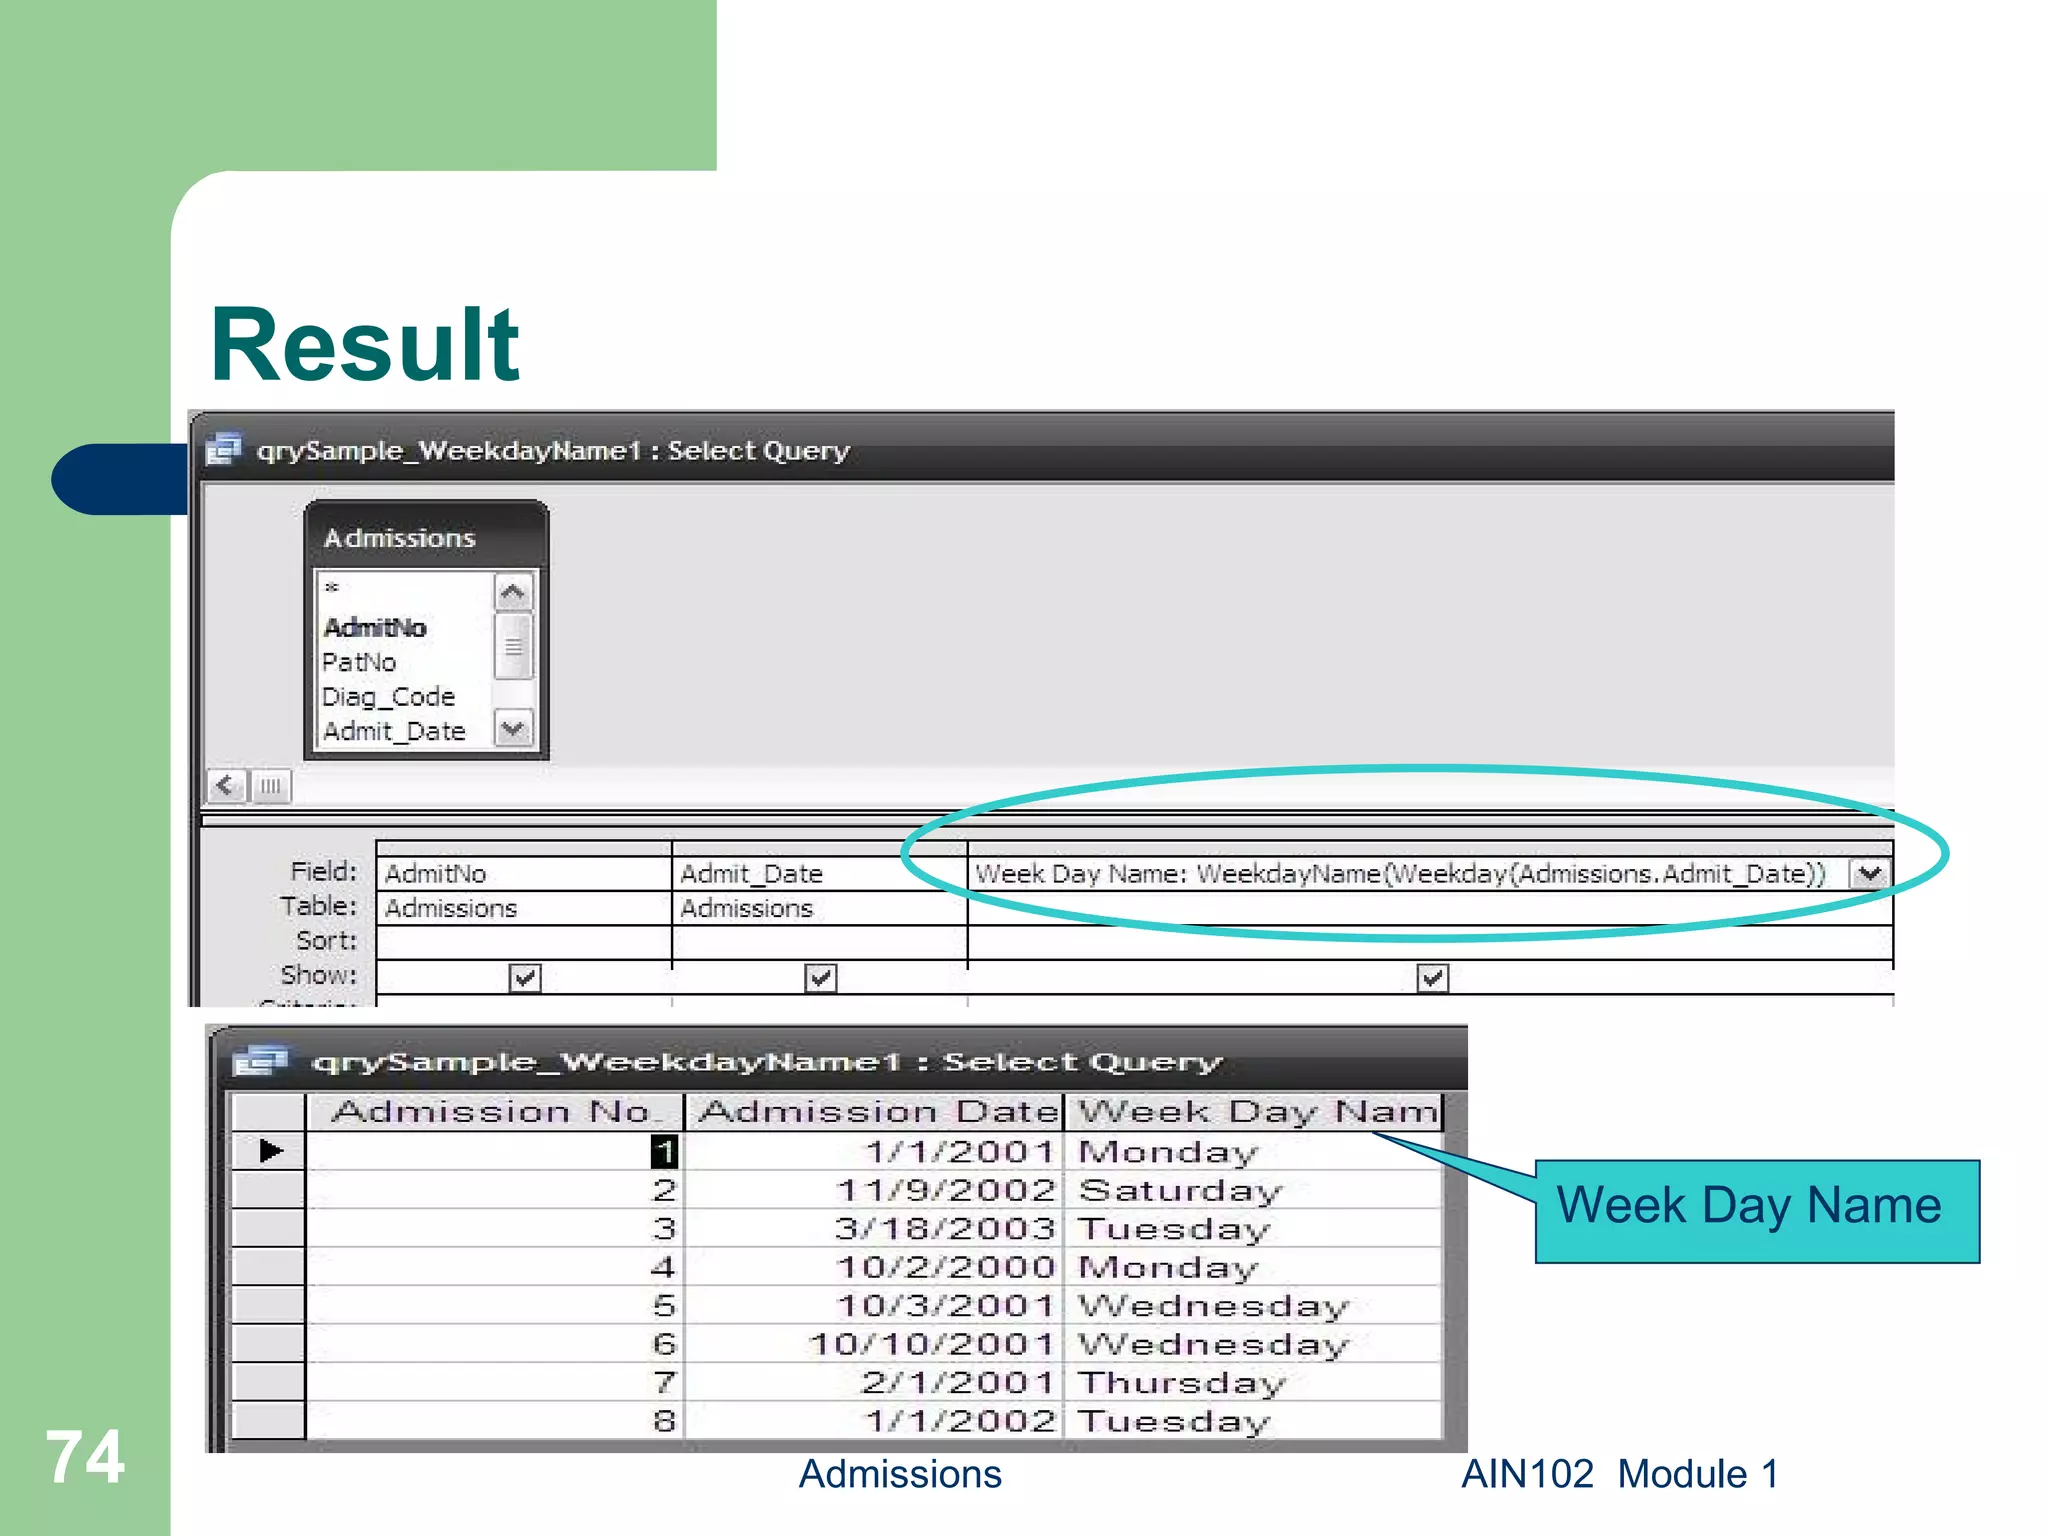This screenshot has width=2048, height=1536.
Task: Click Saturday weekday cell
Action: click(x=1254, y=1190)
